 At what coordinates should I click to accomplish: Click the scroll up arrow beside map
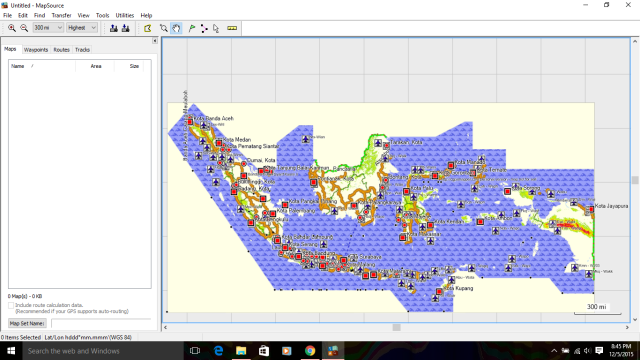coord(635,41)
